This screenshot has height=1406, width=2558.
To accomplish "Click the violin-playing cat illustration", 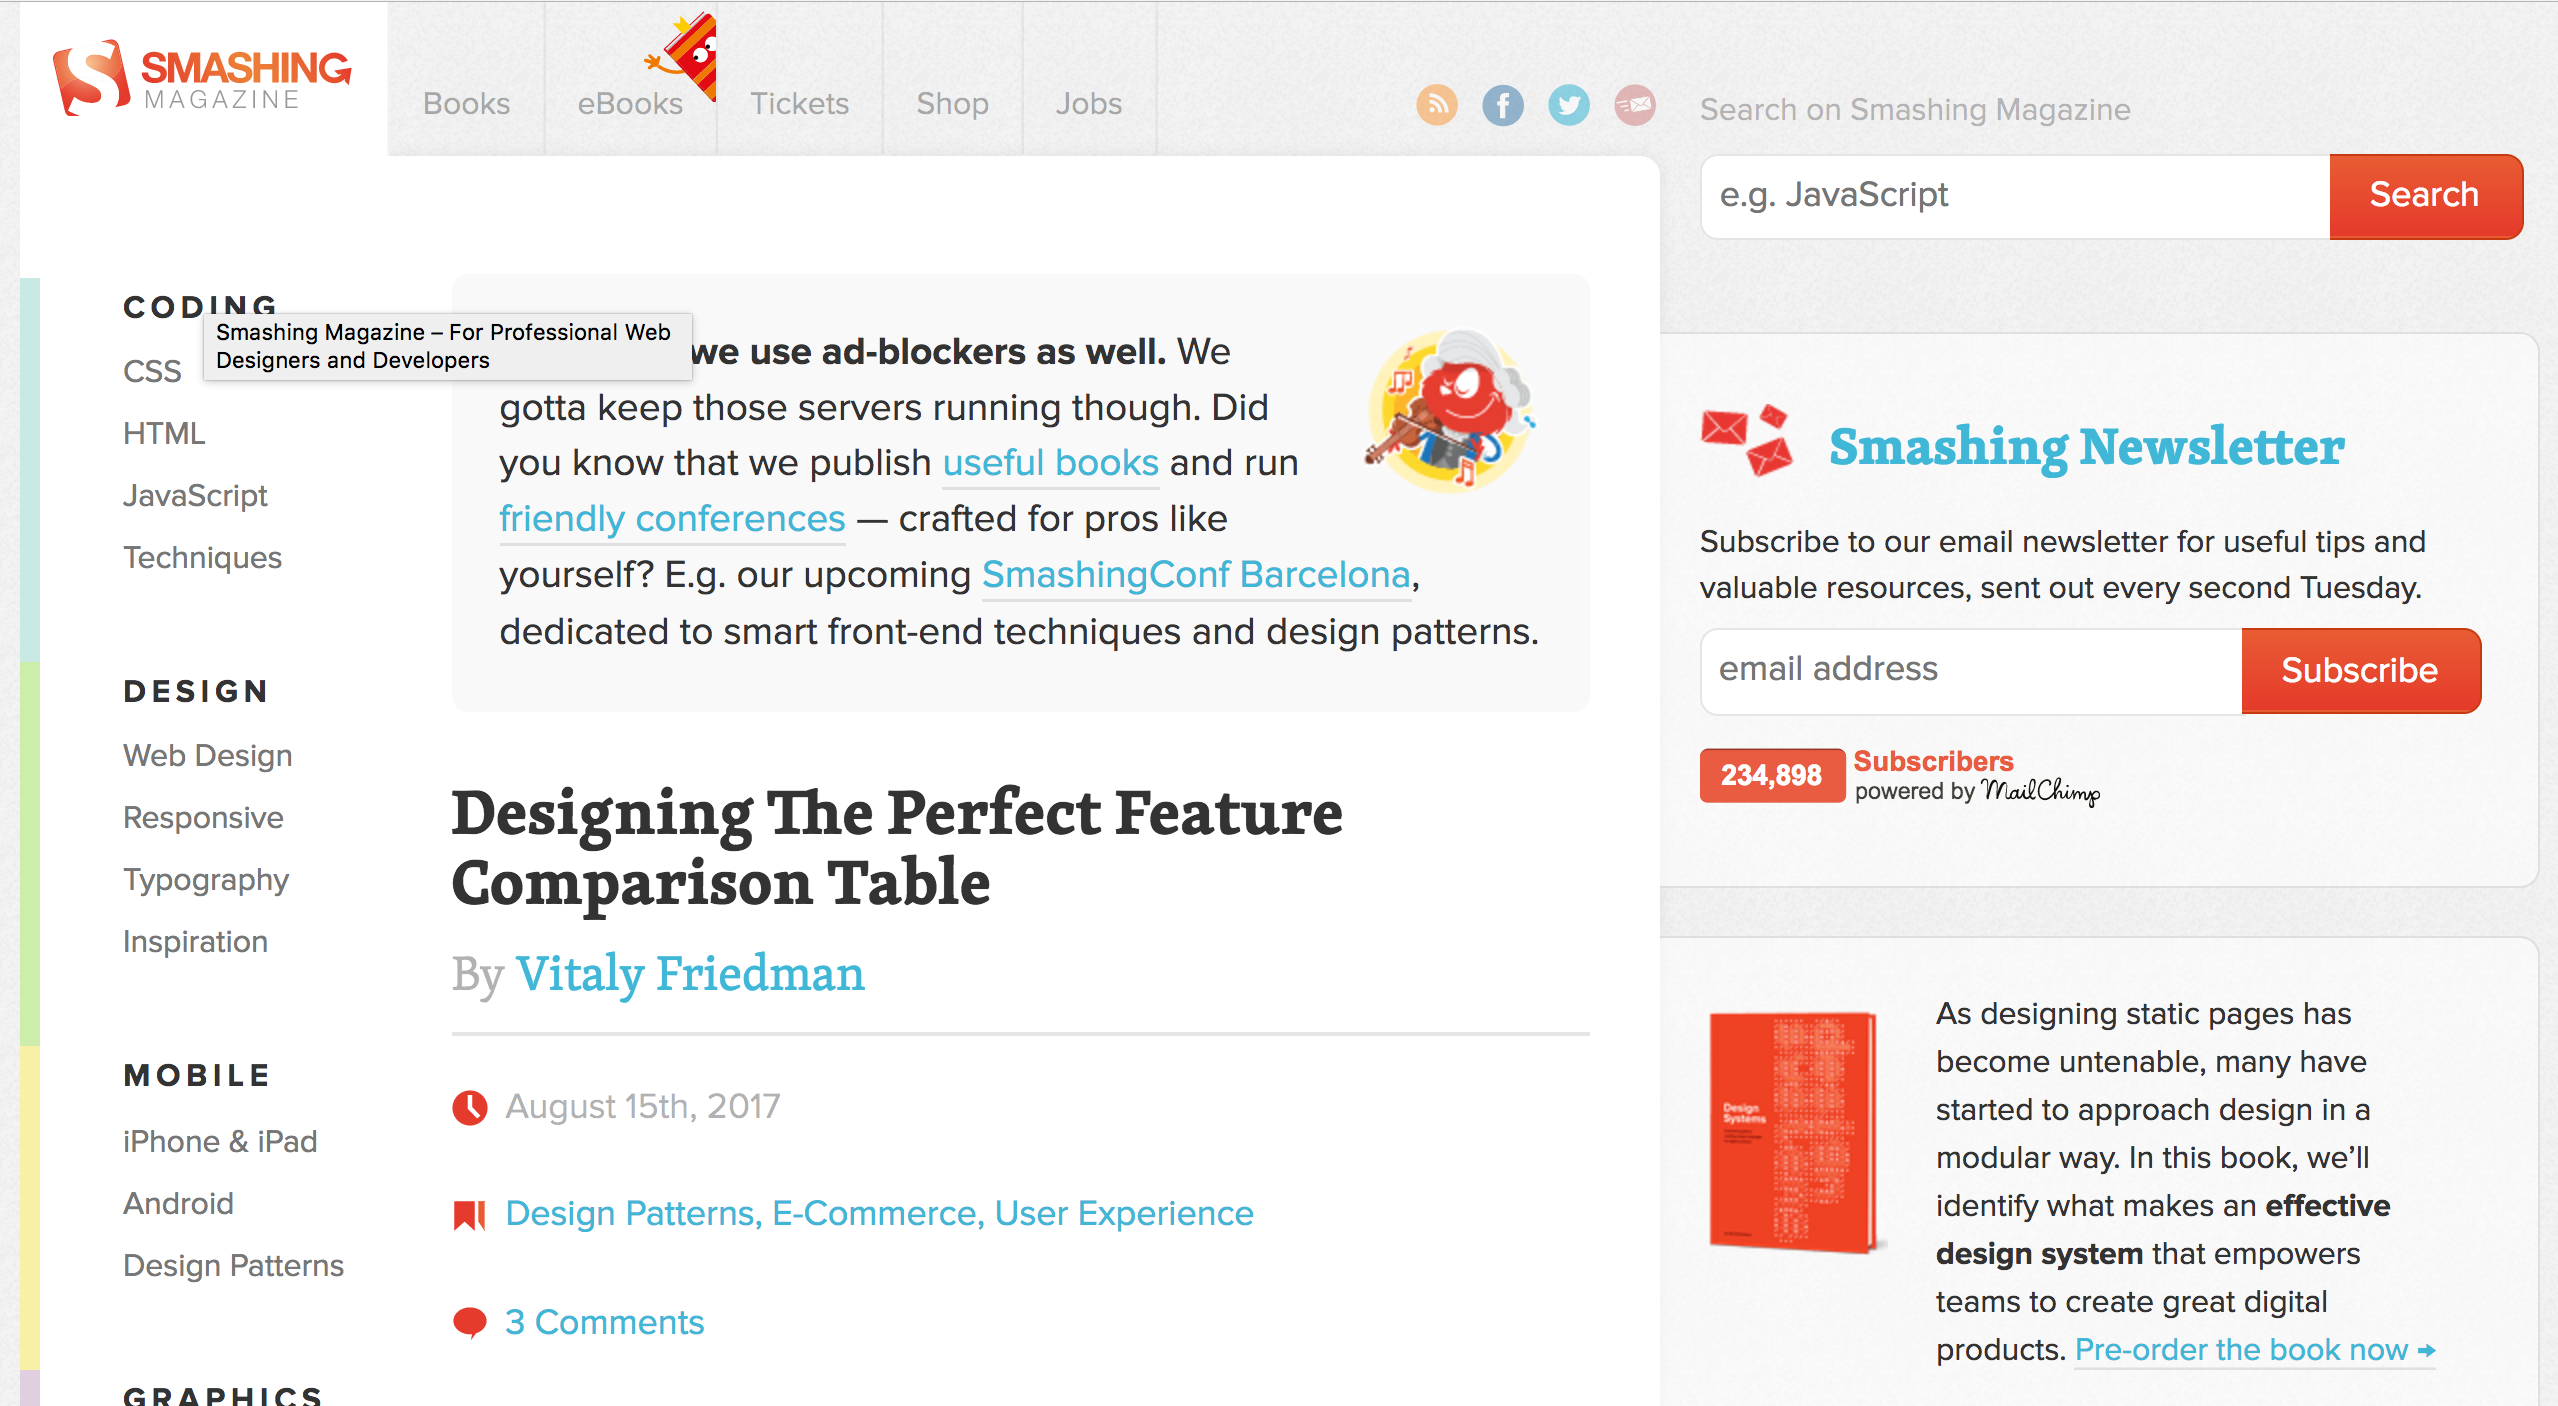I will point(1449,410).
